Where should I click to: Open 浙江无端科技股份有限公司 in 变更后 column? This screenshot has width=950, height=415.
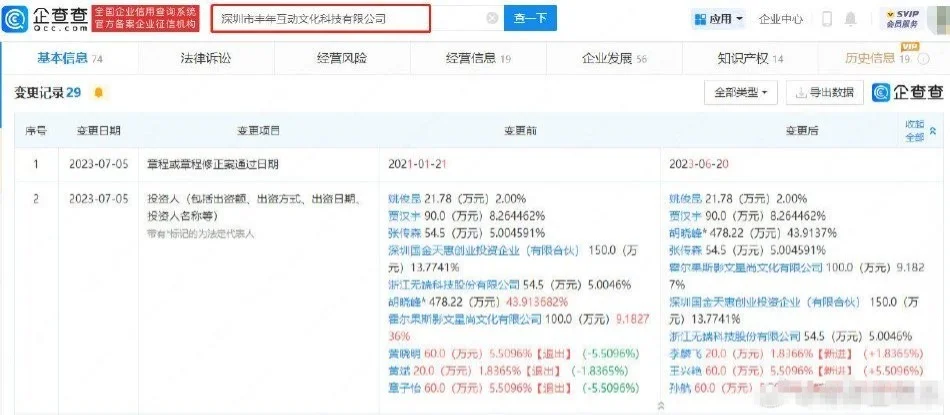pos(735,336)
